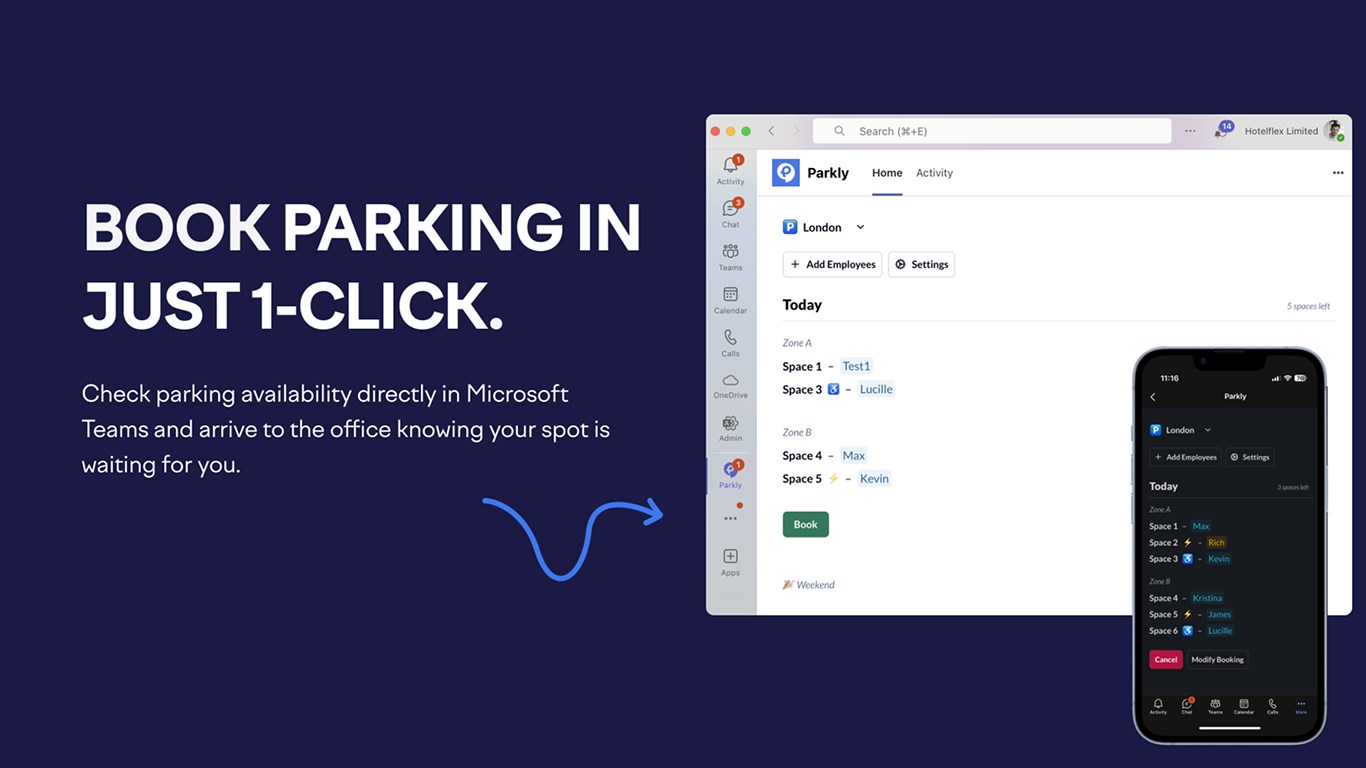Tap Kristina name tag on phone Space 4

tap(1207, 598)
